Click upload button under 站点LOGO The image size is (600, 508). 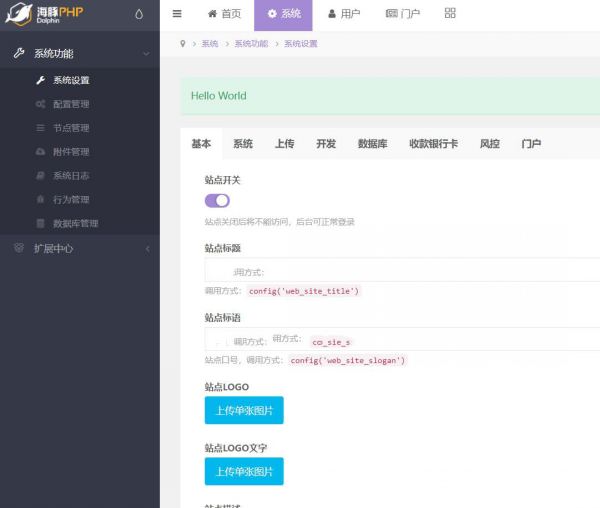(244, 411)
